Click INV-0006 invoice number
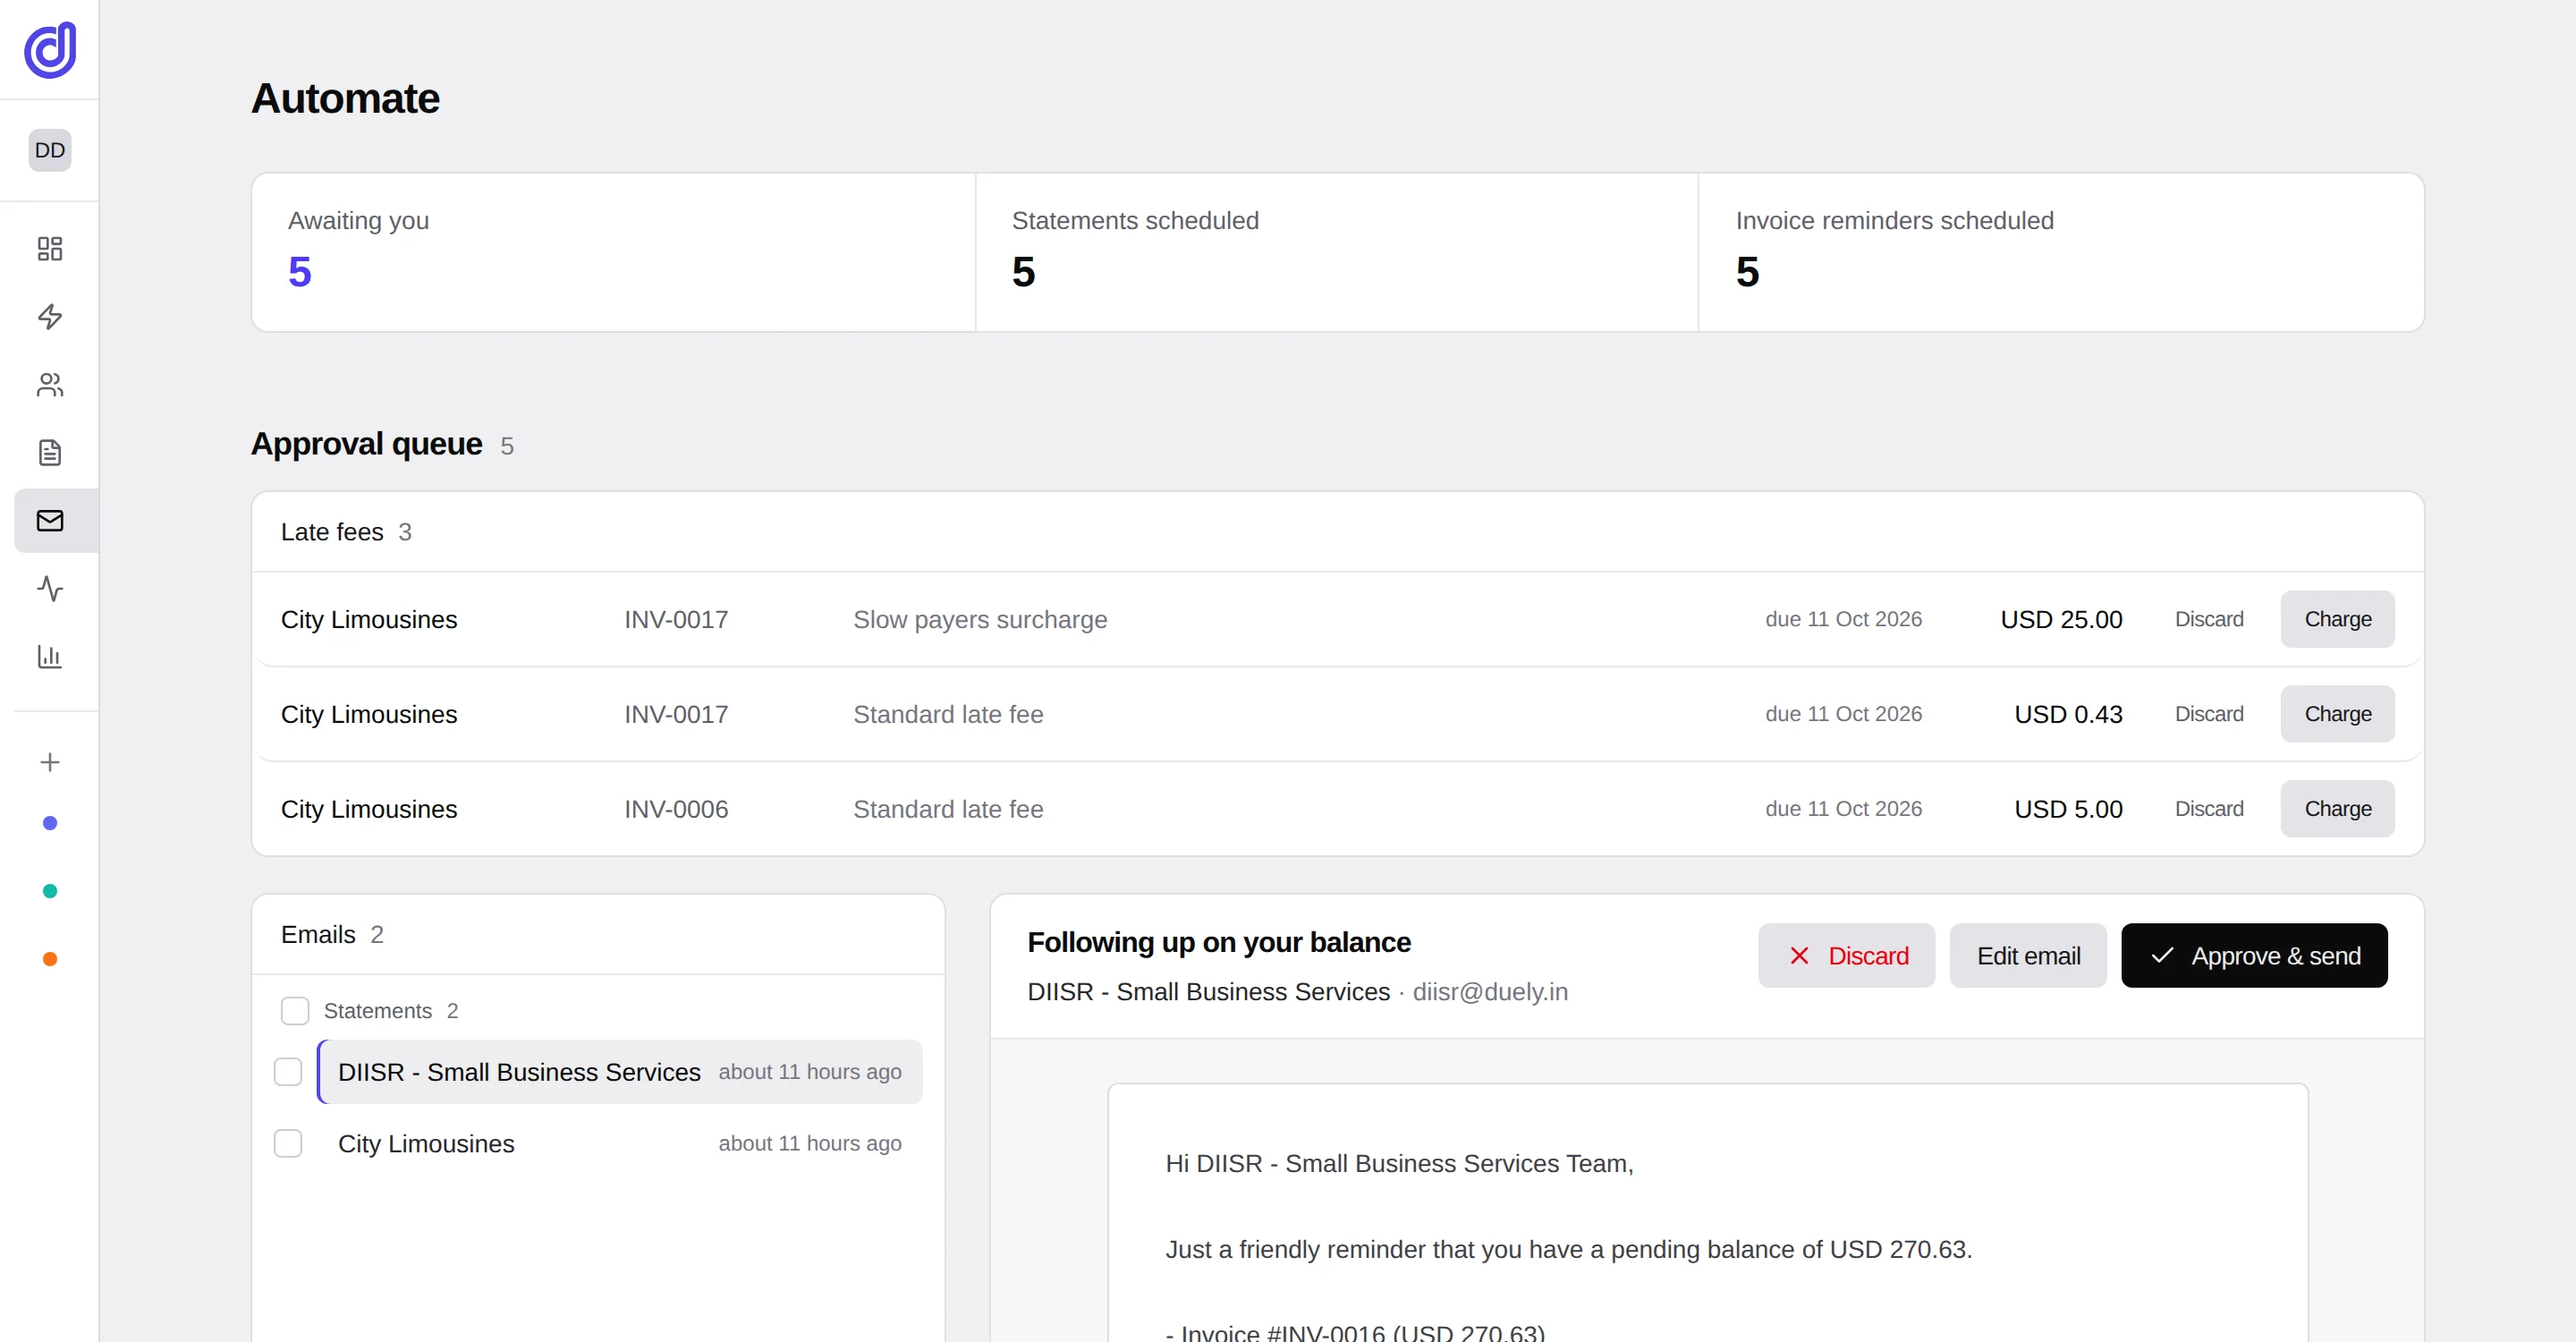Screen dimensions: 2576x1342 coord(676,810)
